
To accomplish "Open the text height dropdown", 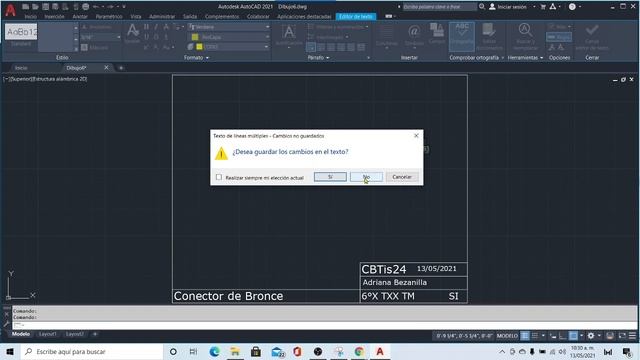I will [118, 37].
